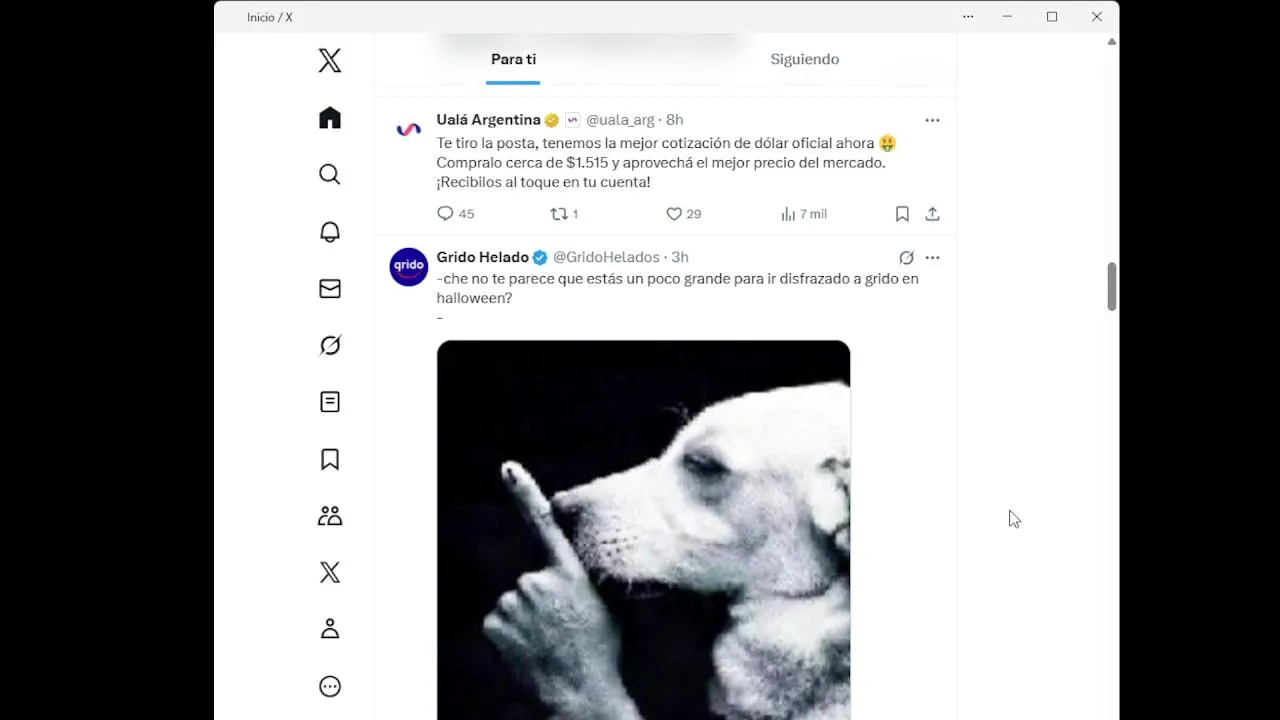Switch to the Siguiendo tab

(x=804, y=59)
